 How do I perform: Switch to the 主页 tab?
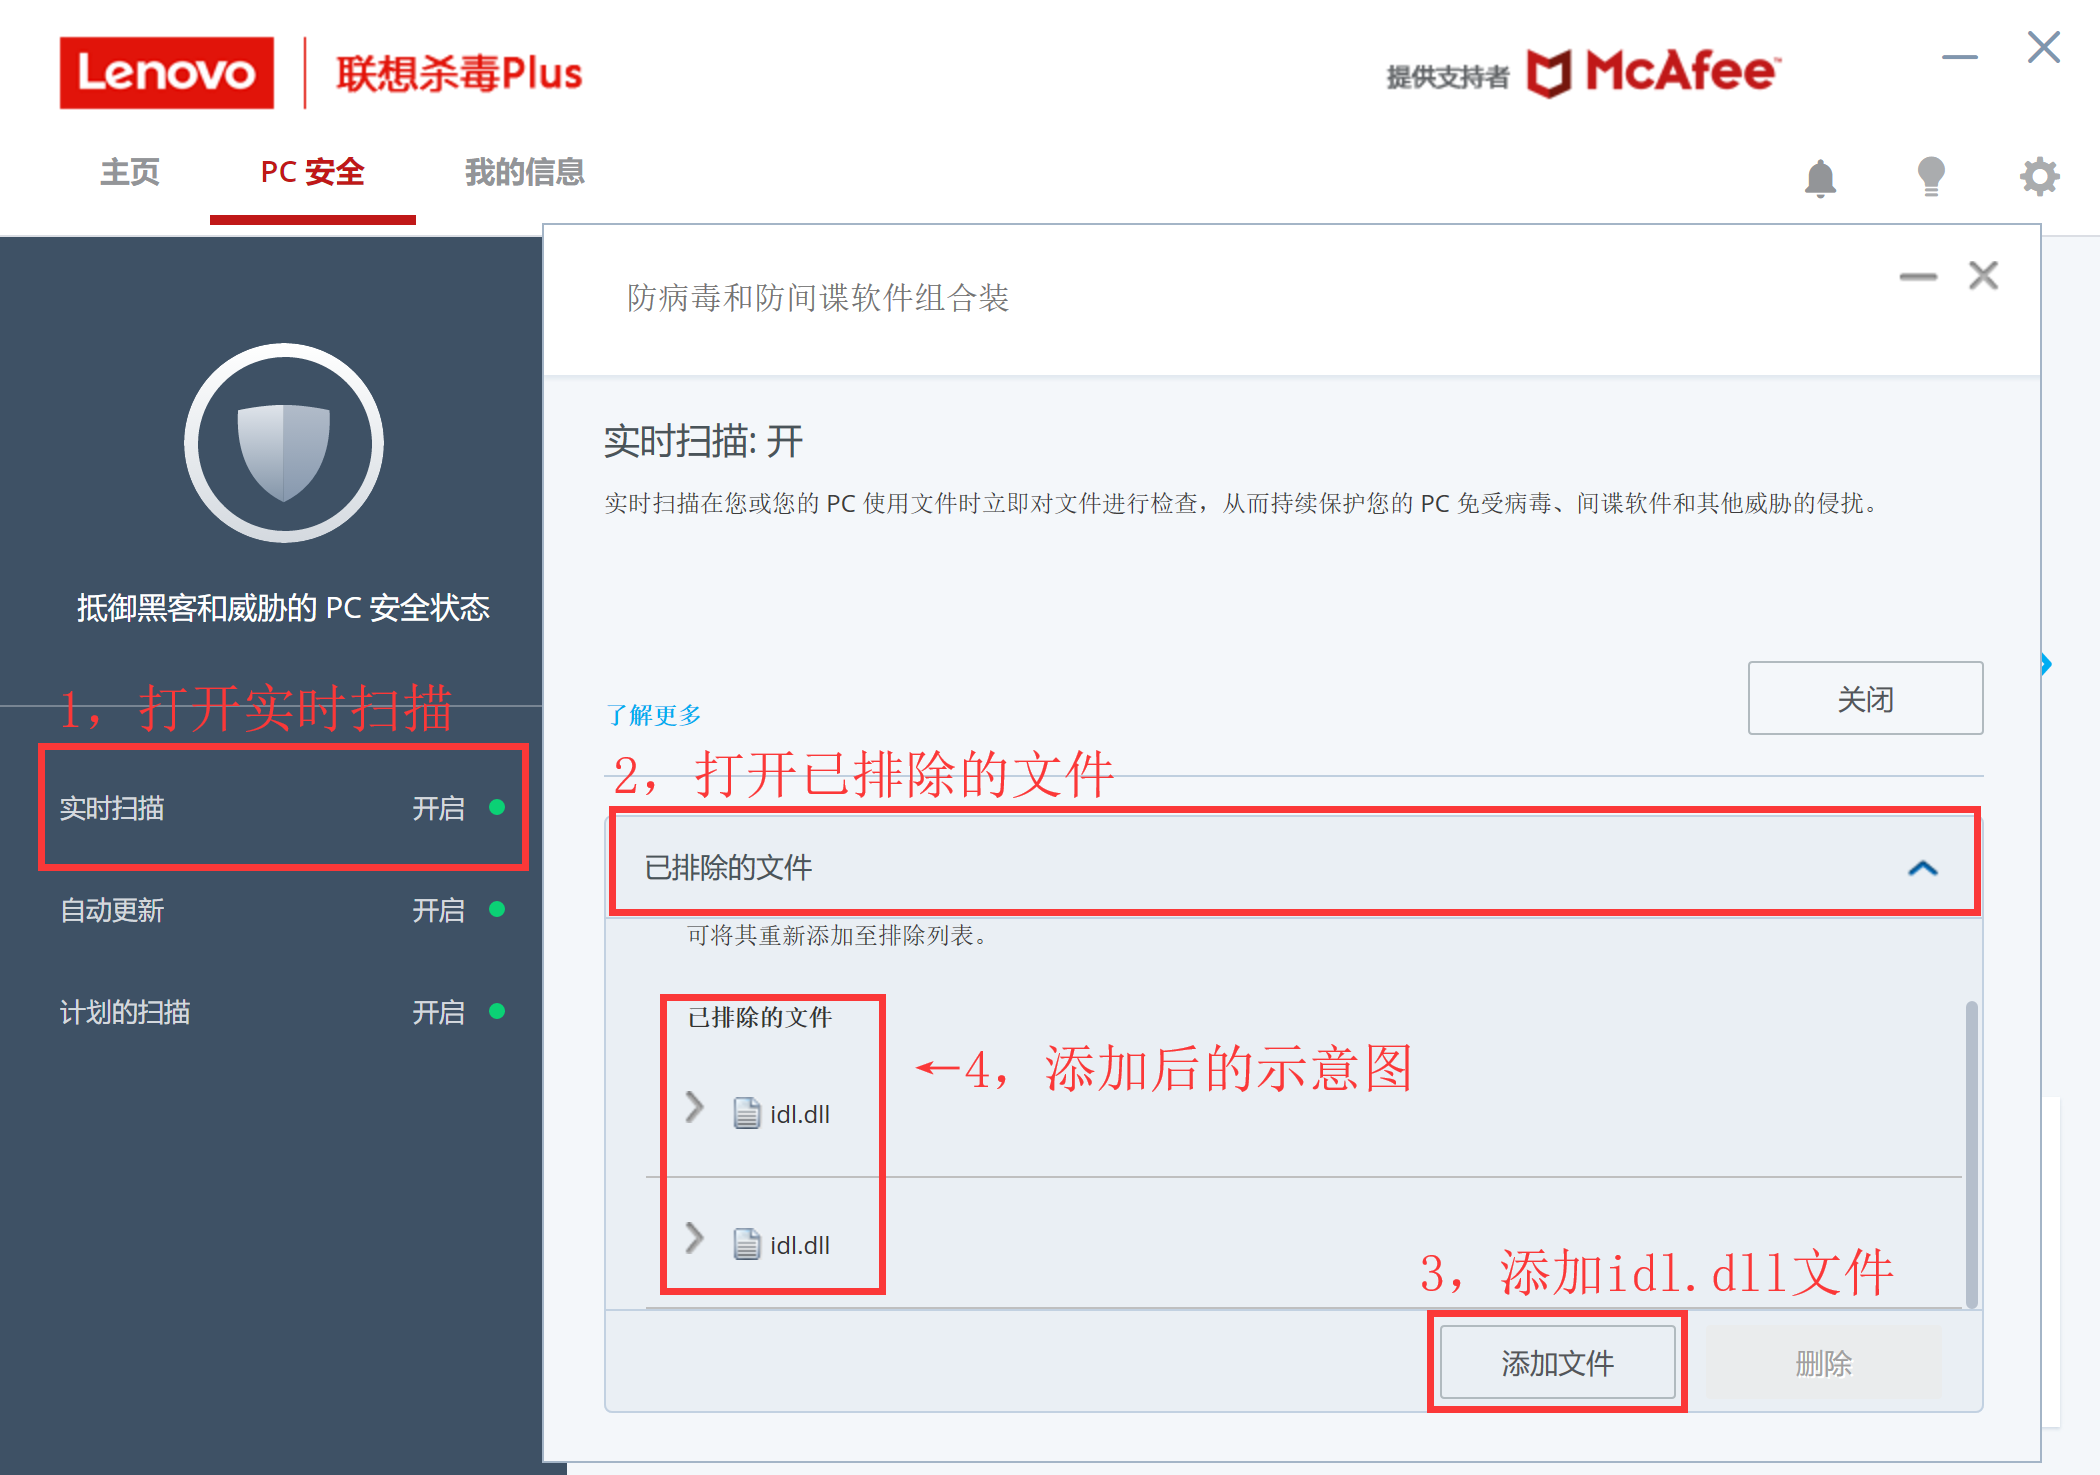tap(128, 172)
